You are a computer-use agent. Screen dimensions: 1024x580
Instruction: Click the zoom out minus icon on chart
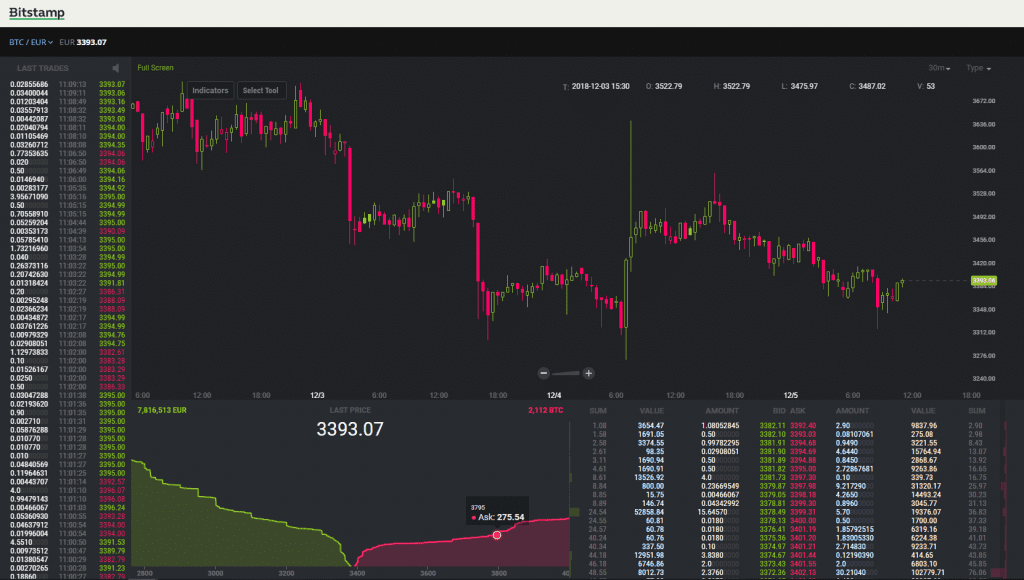click(x=543, y=373)
